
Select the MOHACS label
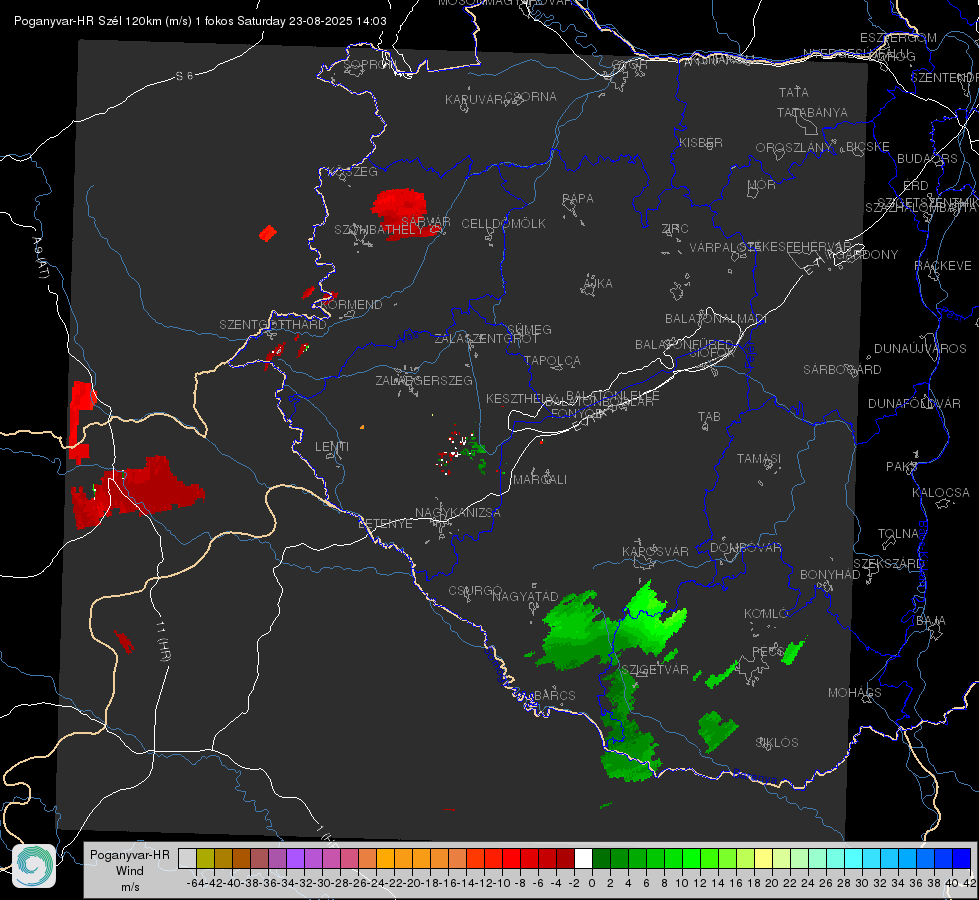(855, 693)
